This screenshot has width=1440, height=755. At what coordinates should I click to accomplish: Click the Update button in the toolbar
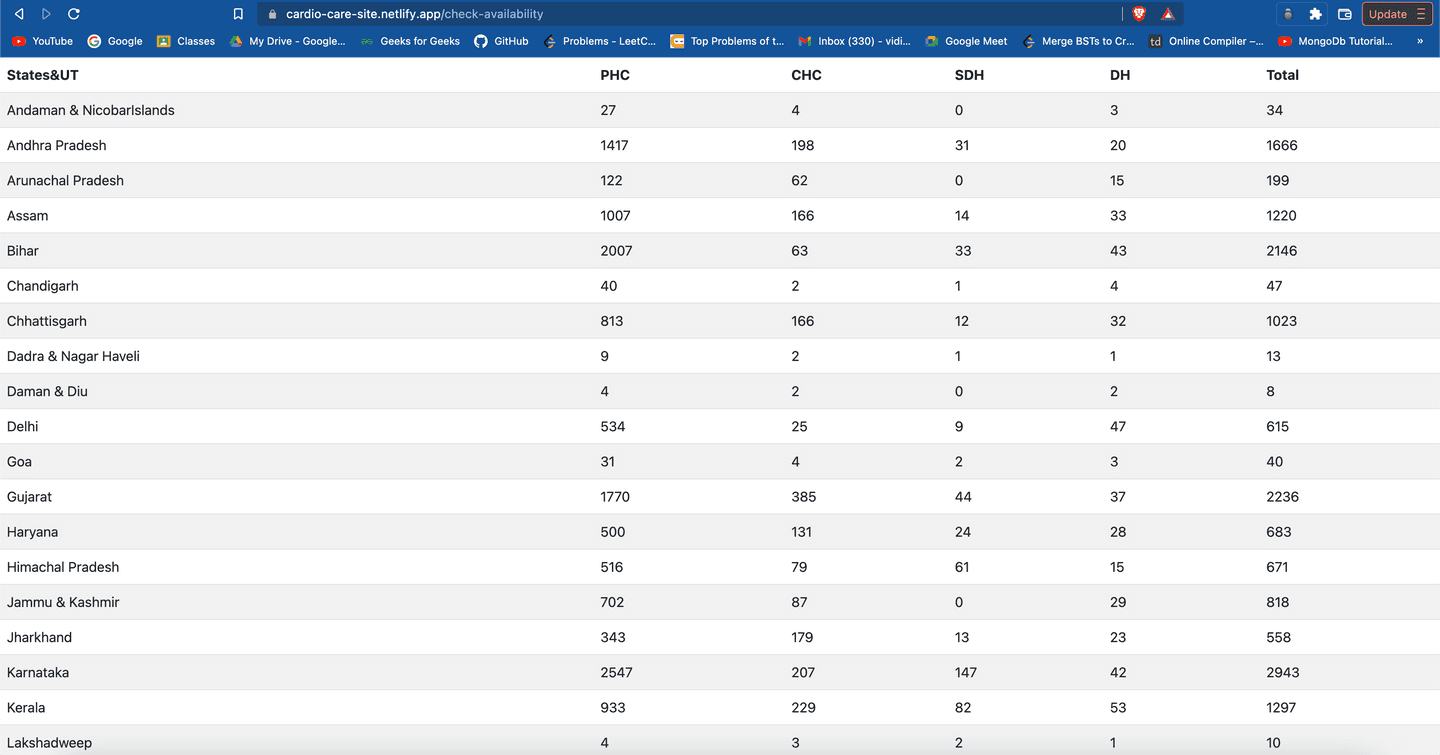(x=1397, y=14)
